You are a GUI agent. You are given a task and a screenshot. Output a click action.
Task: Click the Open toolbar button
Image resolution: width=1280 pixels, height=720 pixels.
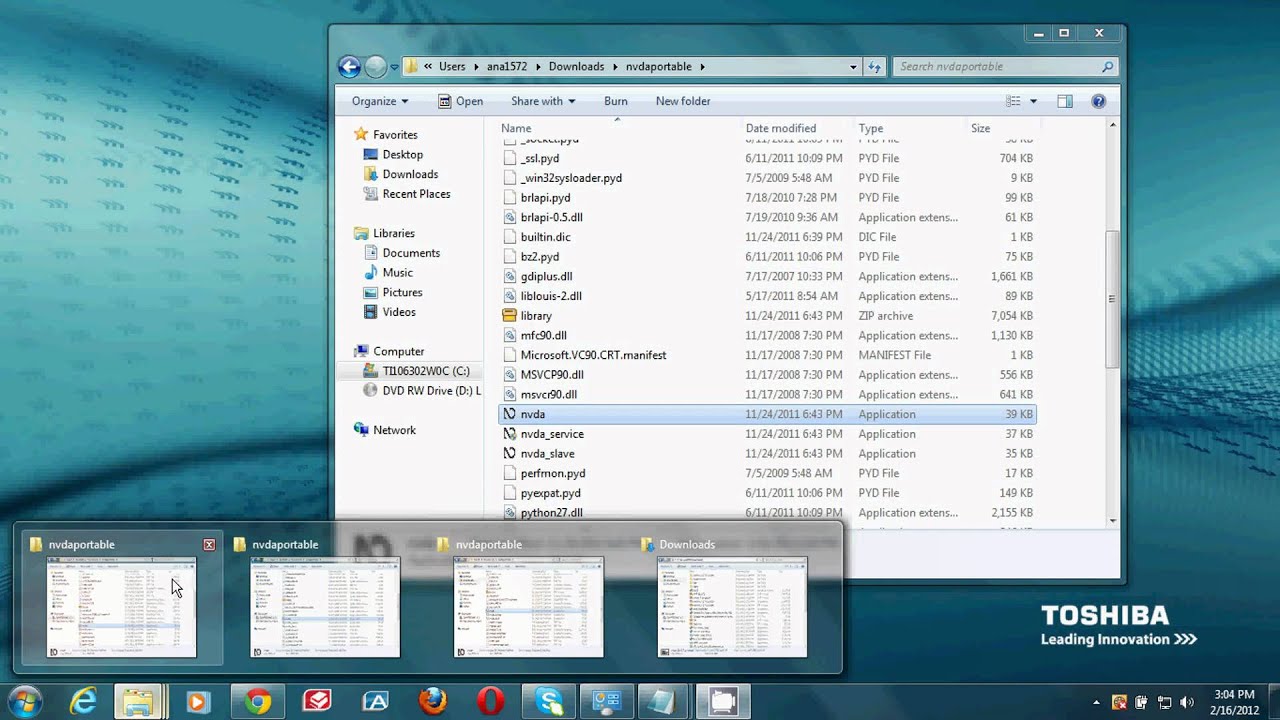coord(461,101)
